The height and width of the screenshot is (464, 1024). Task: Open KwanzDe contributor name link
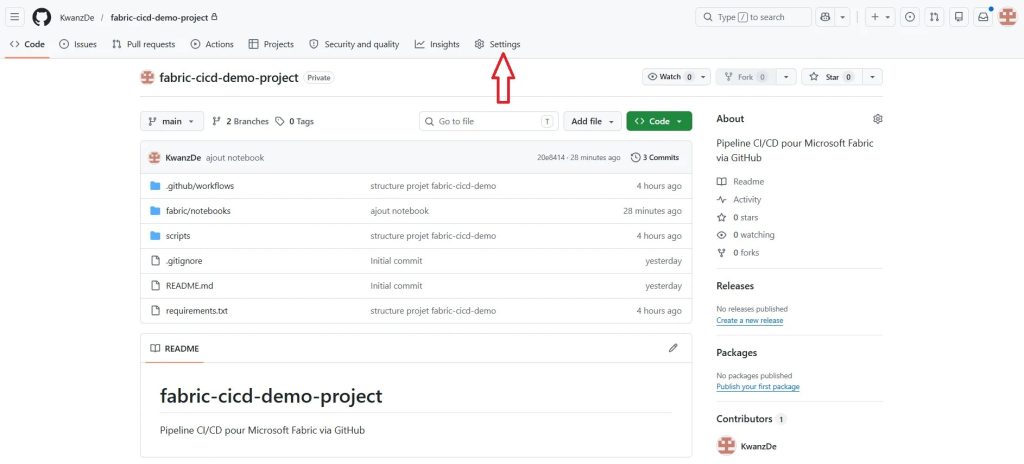pos(758,447)
